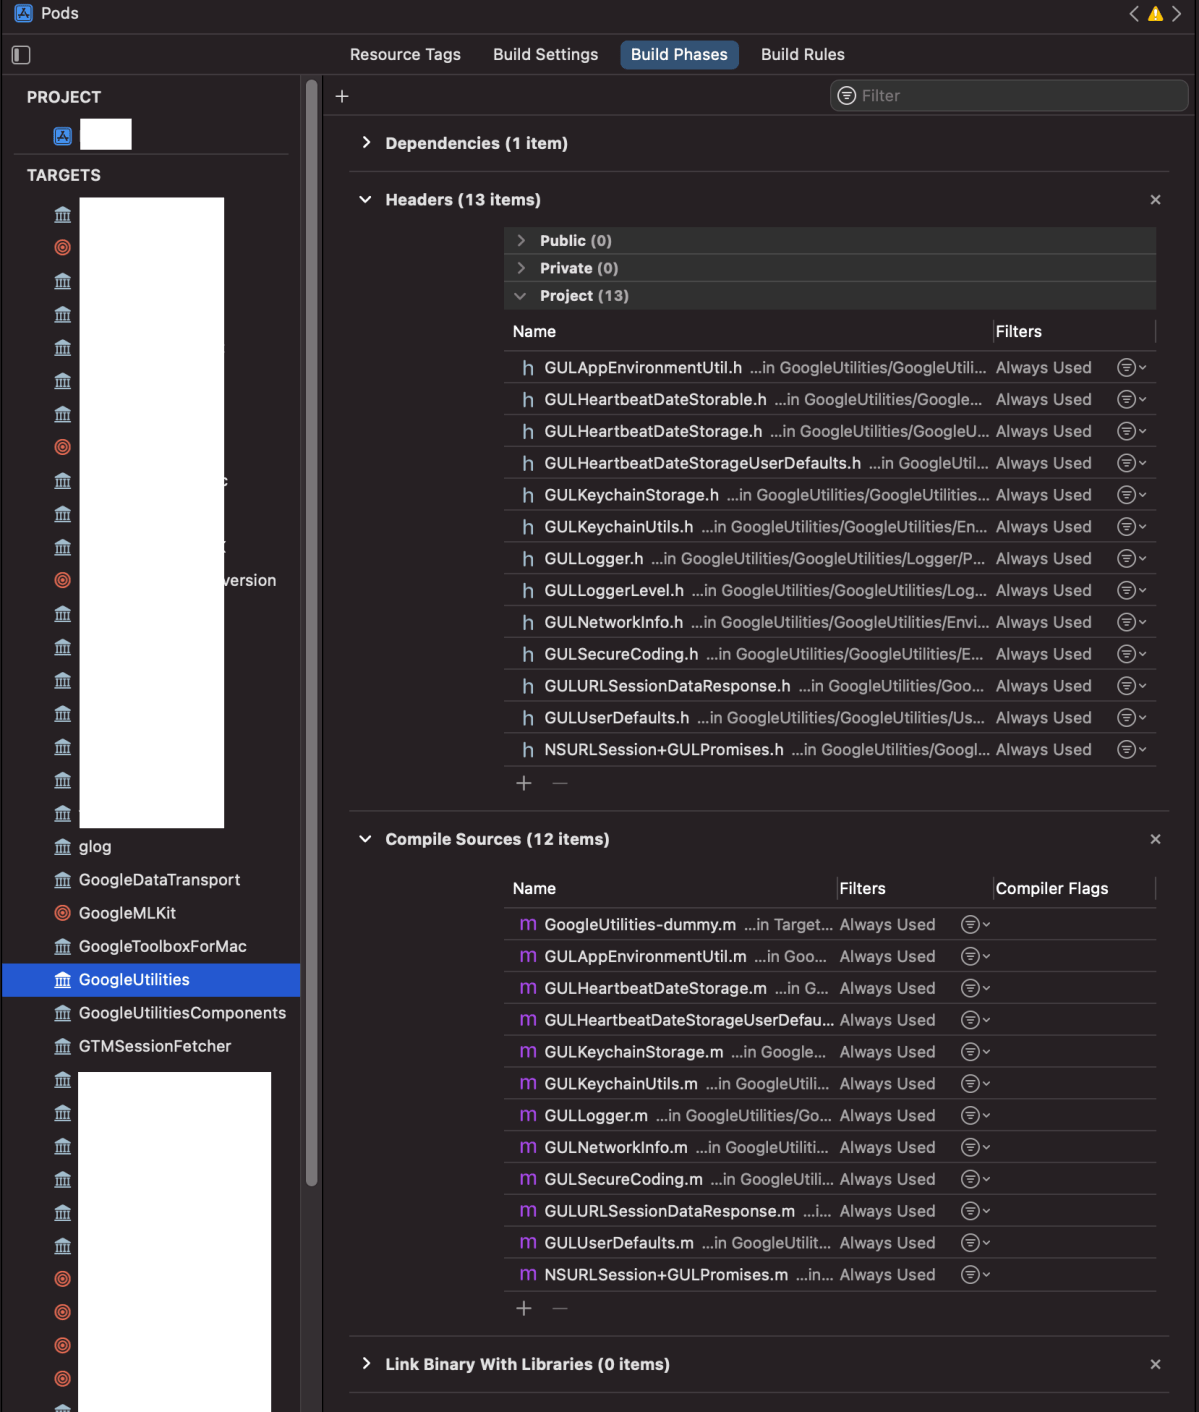Switch to Build Rules tab

click(802, 55)
